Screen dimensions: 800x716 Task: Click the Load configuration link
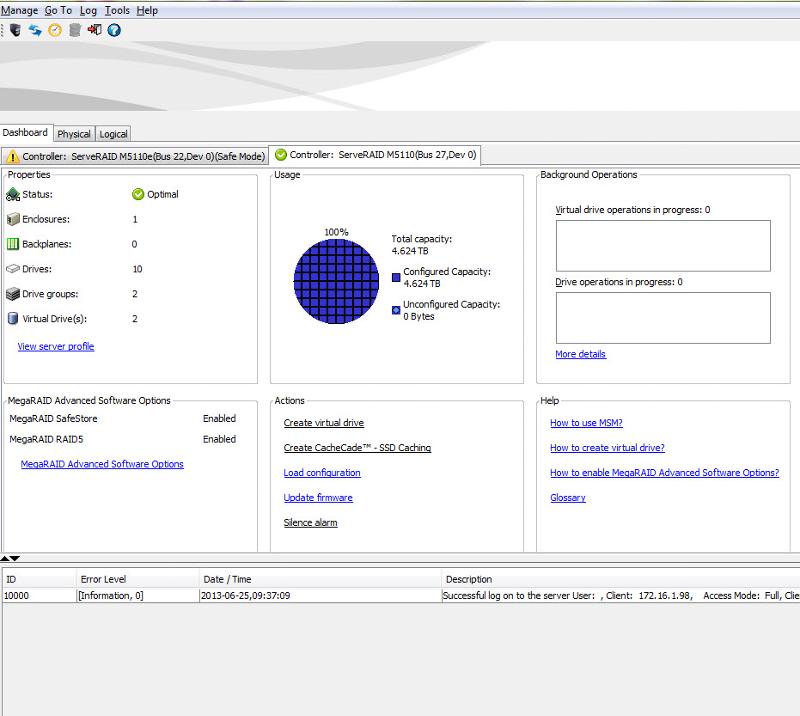322,473
